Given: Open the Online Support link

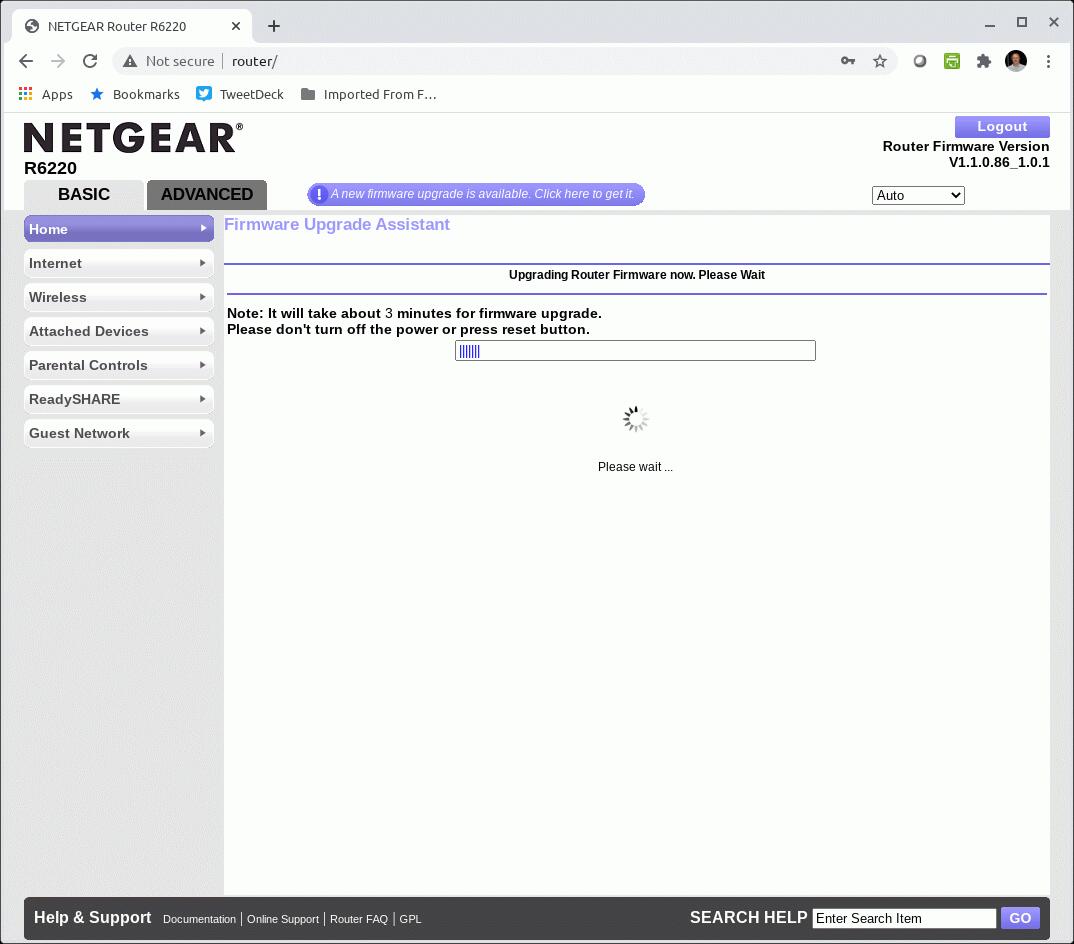Looking at the screenshot, I should (283, 919).
